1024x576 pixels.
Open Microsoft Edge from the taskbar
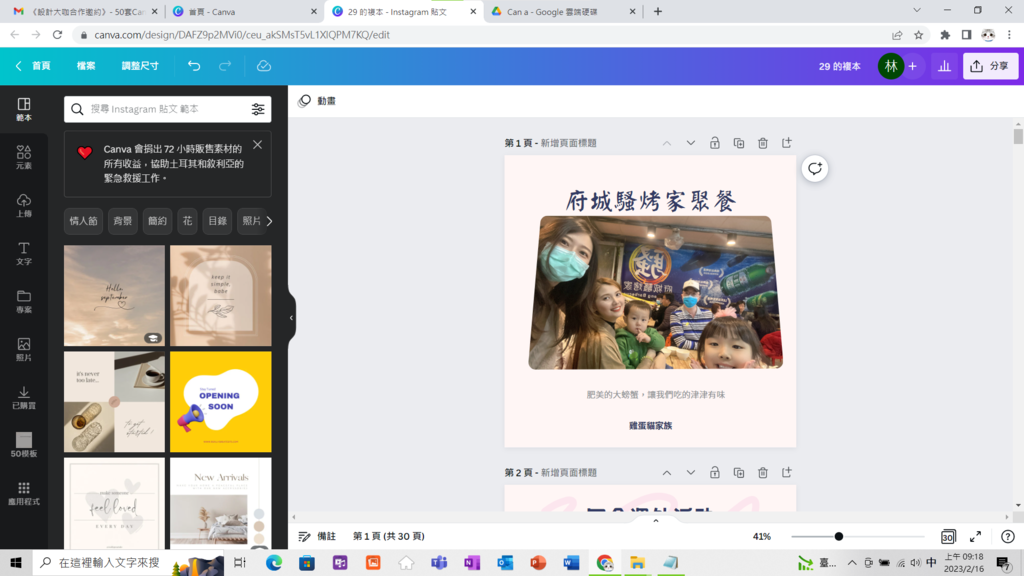click(x=274, y=562)
